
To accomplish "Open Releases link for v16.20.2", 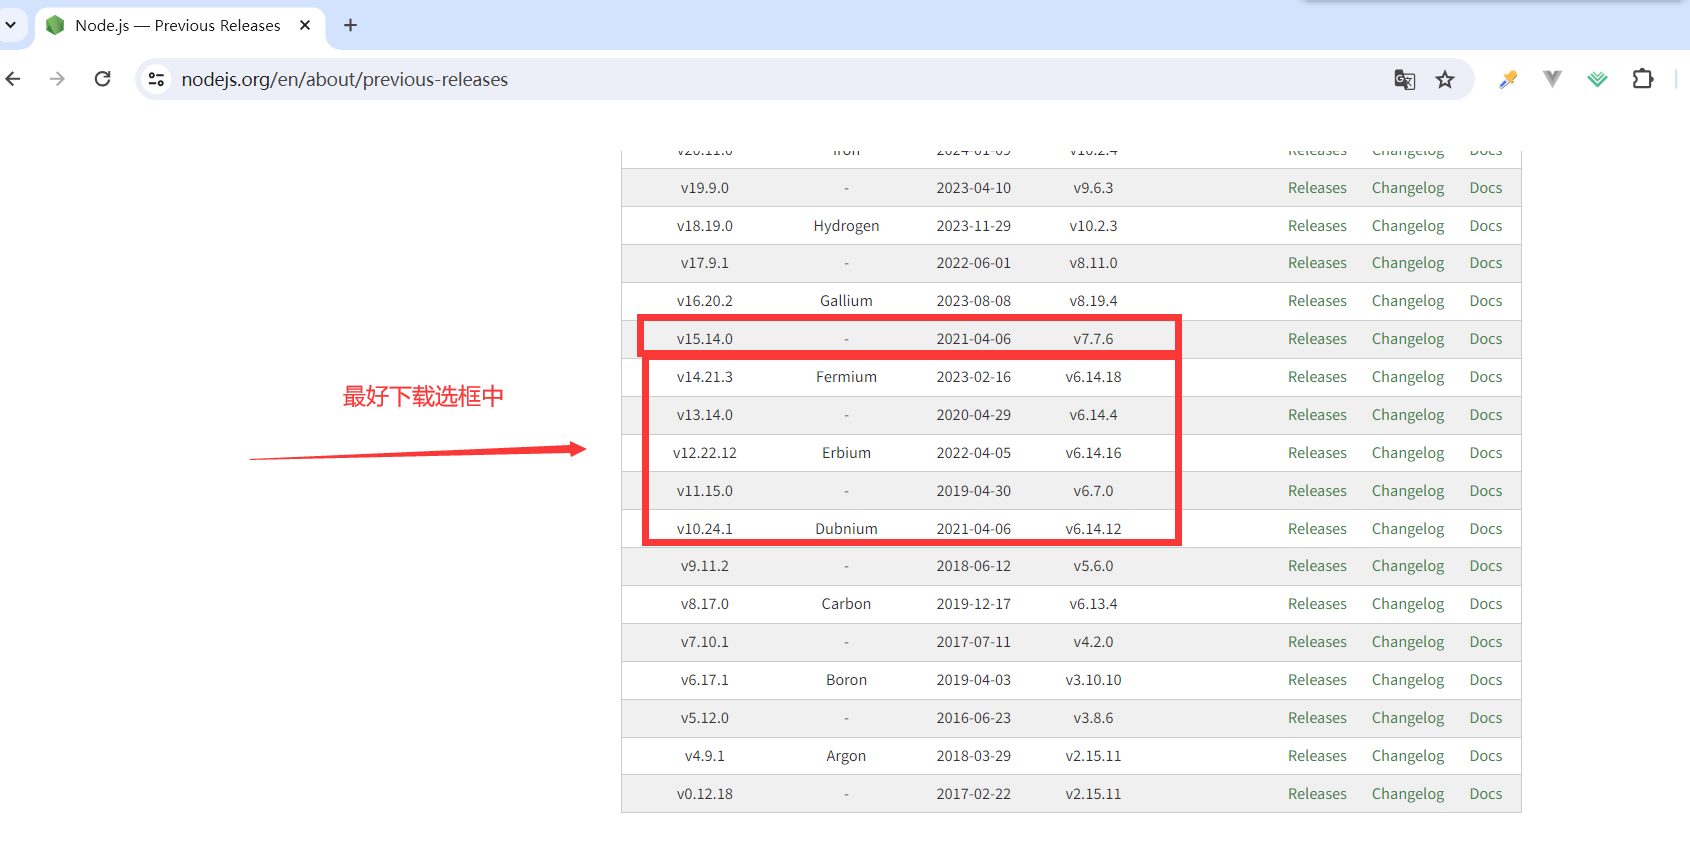I will click(1317, 301).
